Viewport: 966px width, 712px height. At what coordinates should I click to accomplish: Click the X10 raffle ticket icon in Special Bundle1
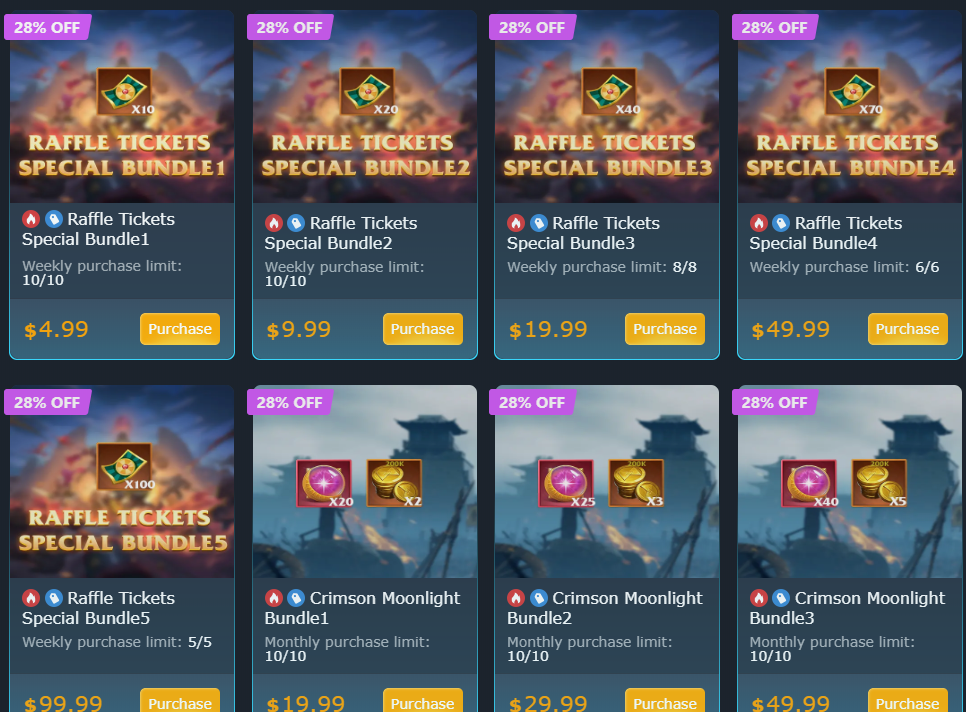[124, 91]
